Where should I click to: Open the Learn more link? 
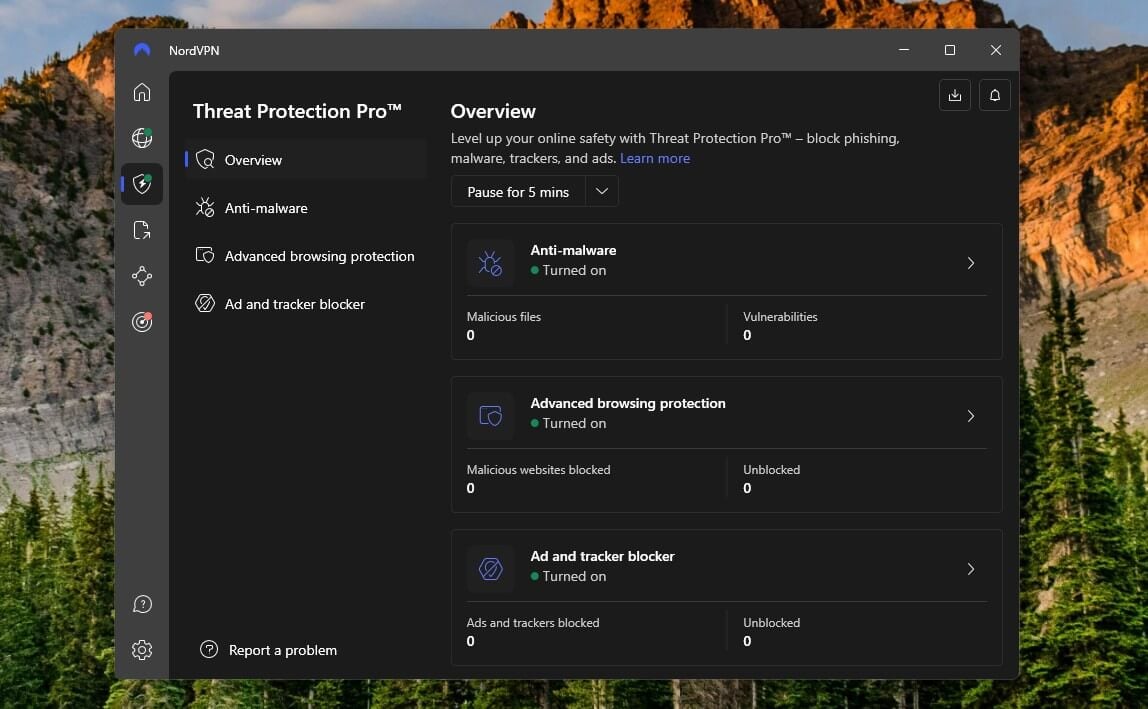(x=655, y=158)
